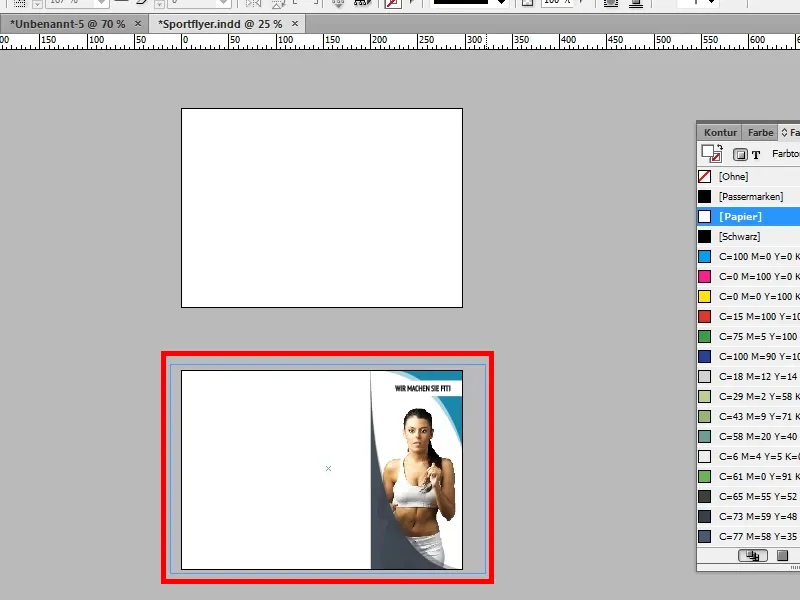Choose the C=73 M=59 Y=48 swatch
800x600 pixels.
tap(748, 516)
